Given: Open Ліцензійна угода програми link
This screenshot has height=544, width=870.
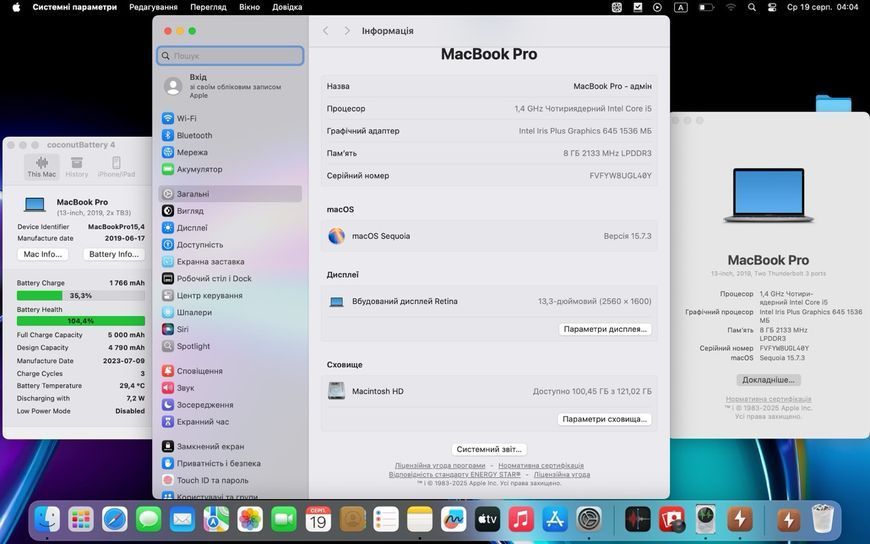Looking at the screenshot, I should [440, 466].
